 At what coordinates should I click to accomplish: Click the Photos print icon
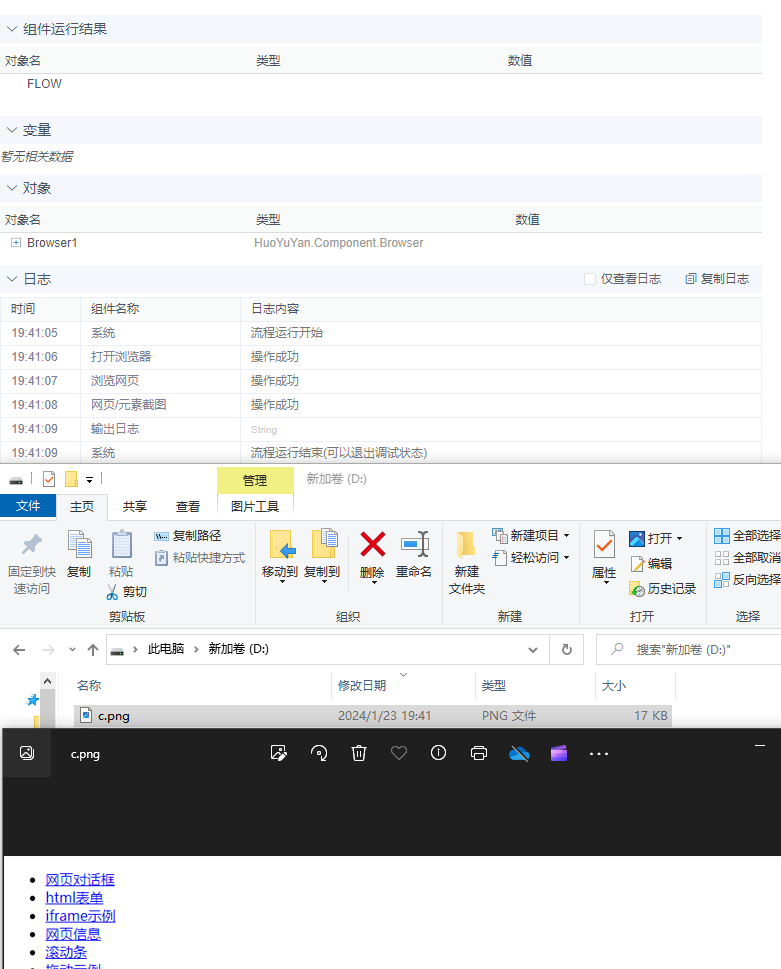(x=479, y=753)
